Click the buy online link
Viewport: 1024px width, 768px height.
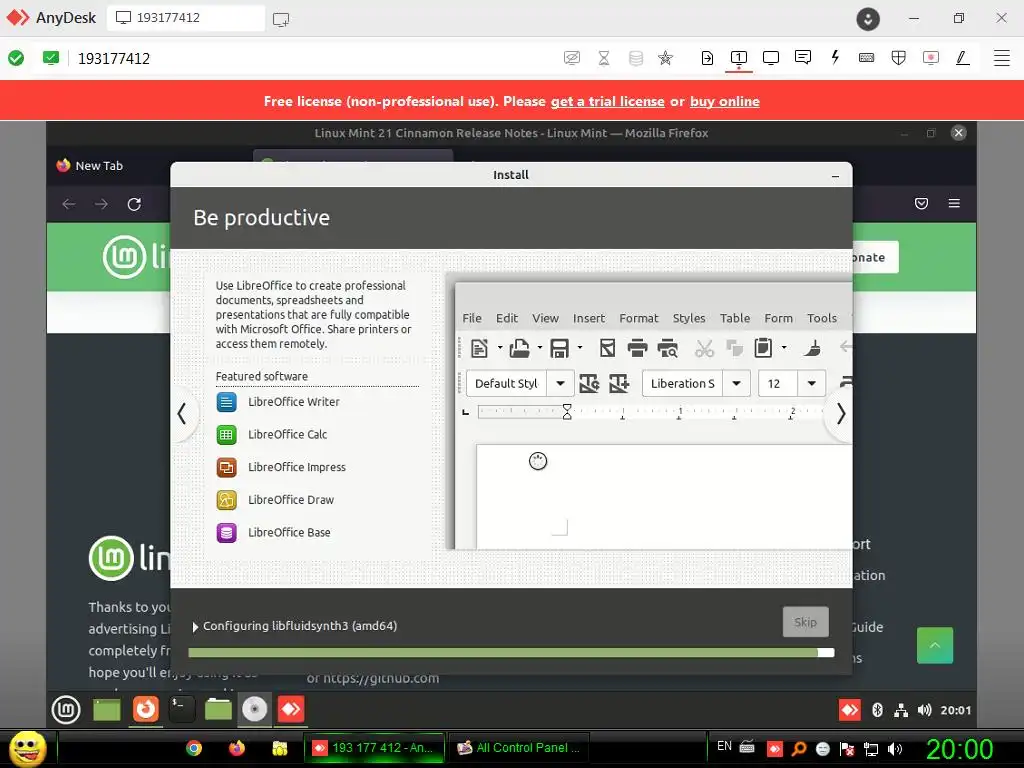point(725,101)
